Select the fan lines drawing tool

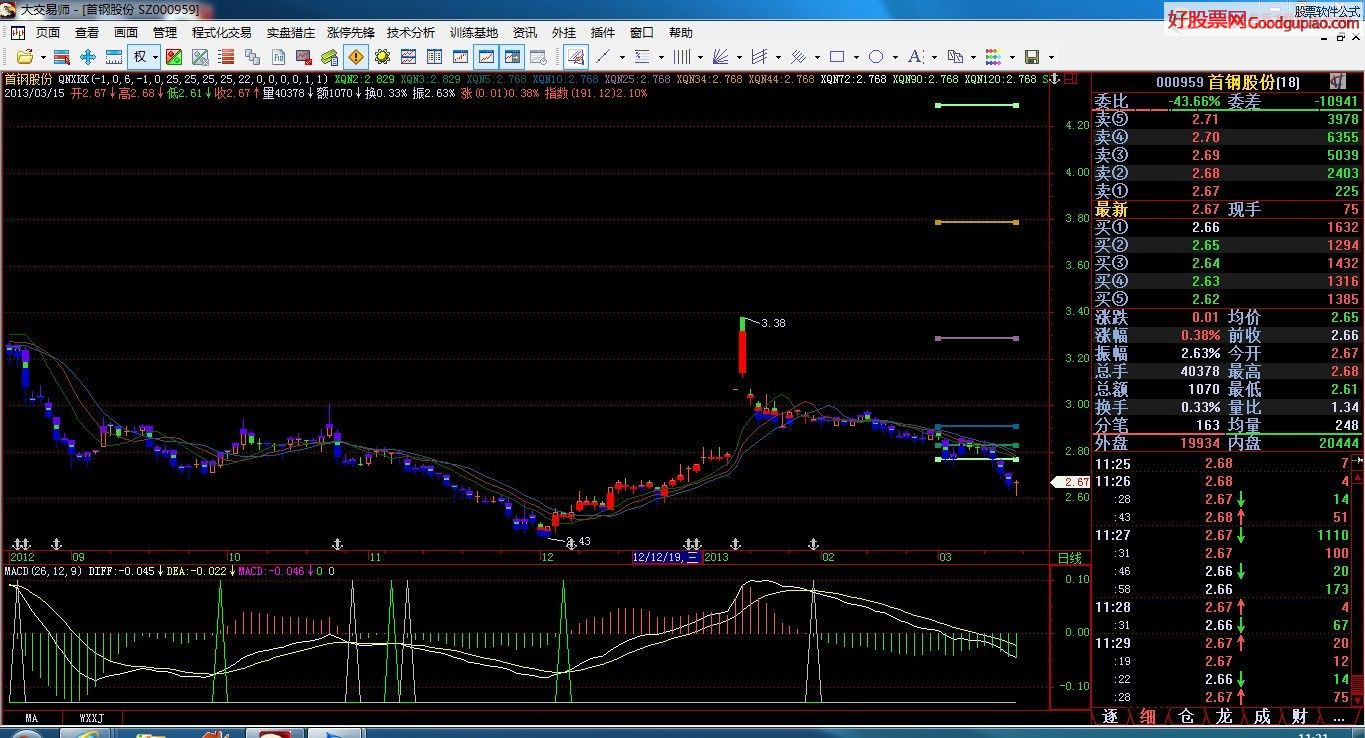click(x=720, y=57)
